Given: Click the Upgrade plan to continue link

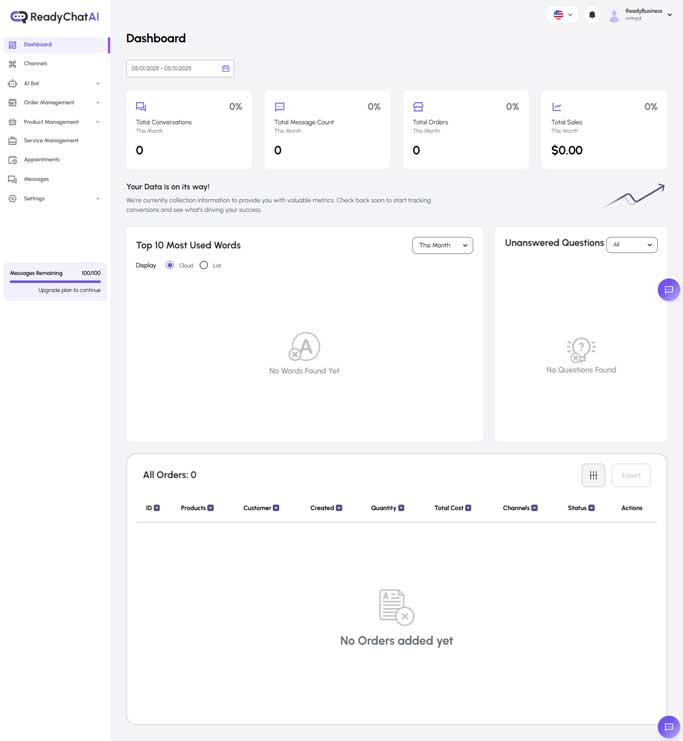Looking at the screenshot, I should pyautogui.click(x=69, y=290).
